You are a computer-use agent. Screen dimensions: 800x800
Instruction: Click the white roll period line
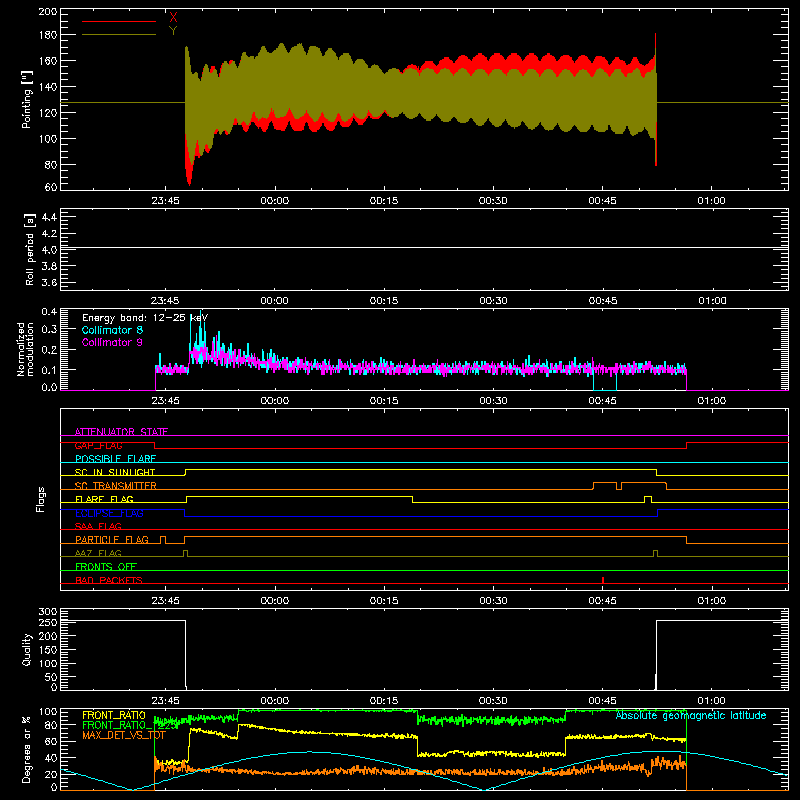(424, 248)
